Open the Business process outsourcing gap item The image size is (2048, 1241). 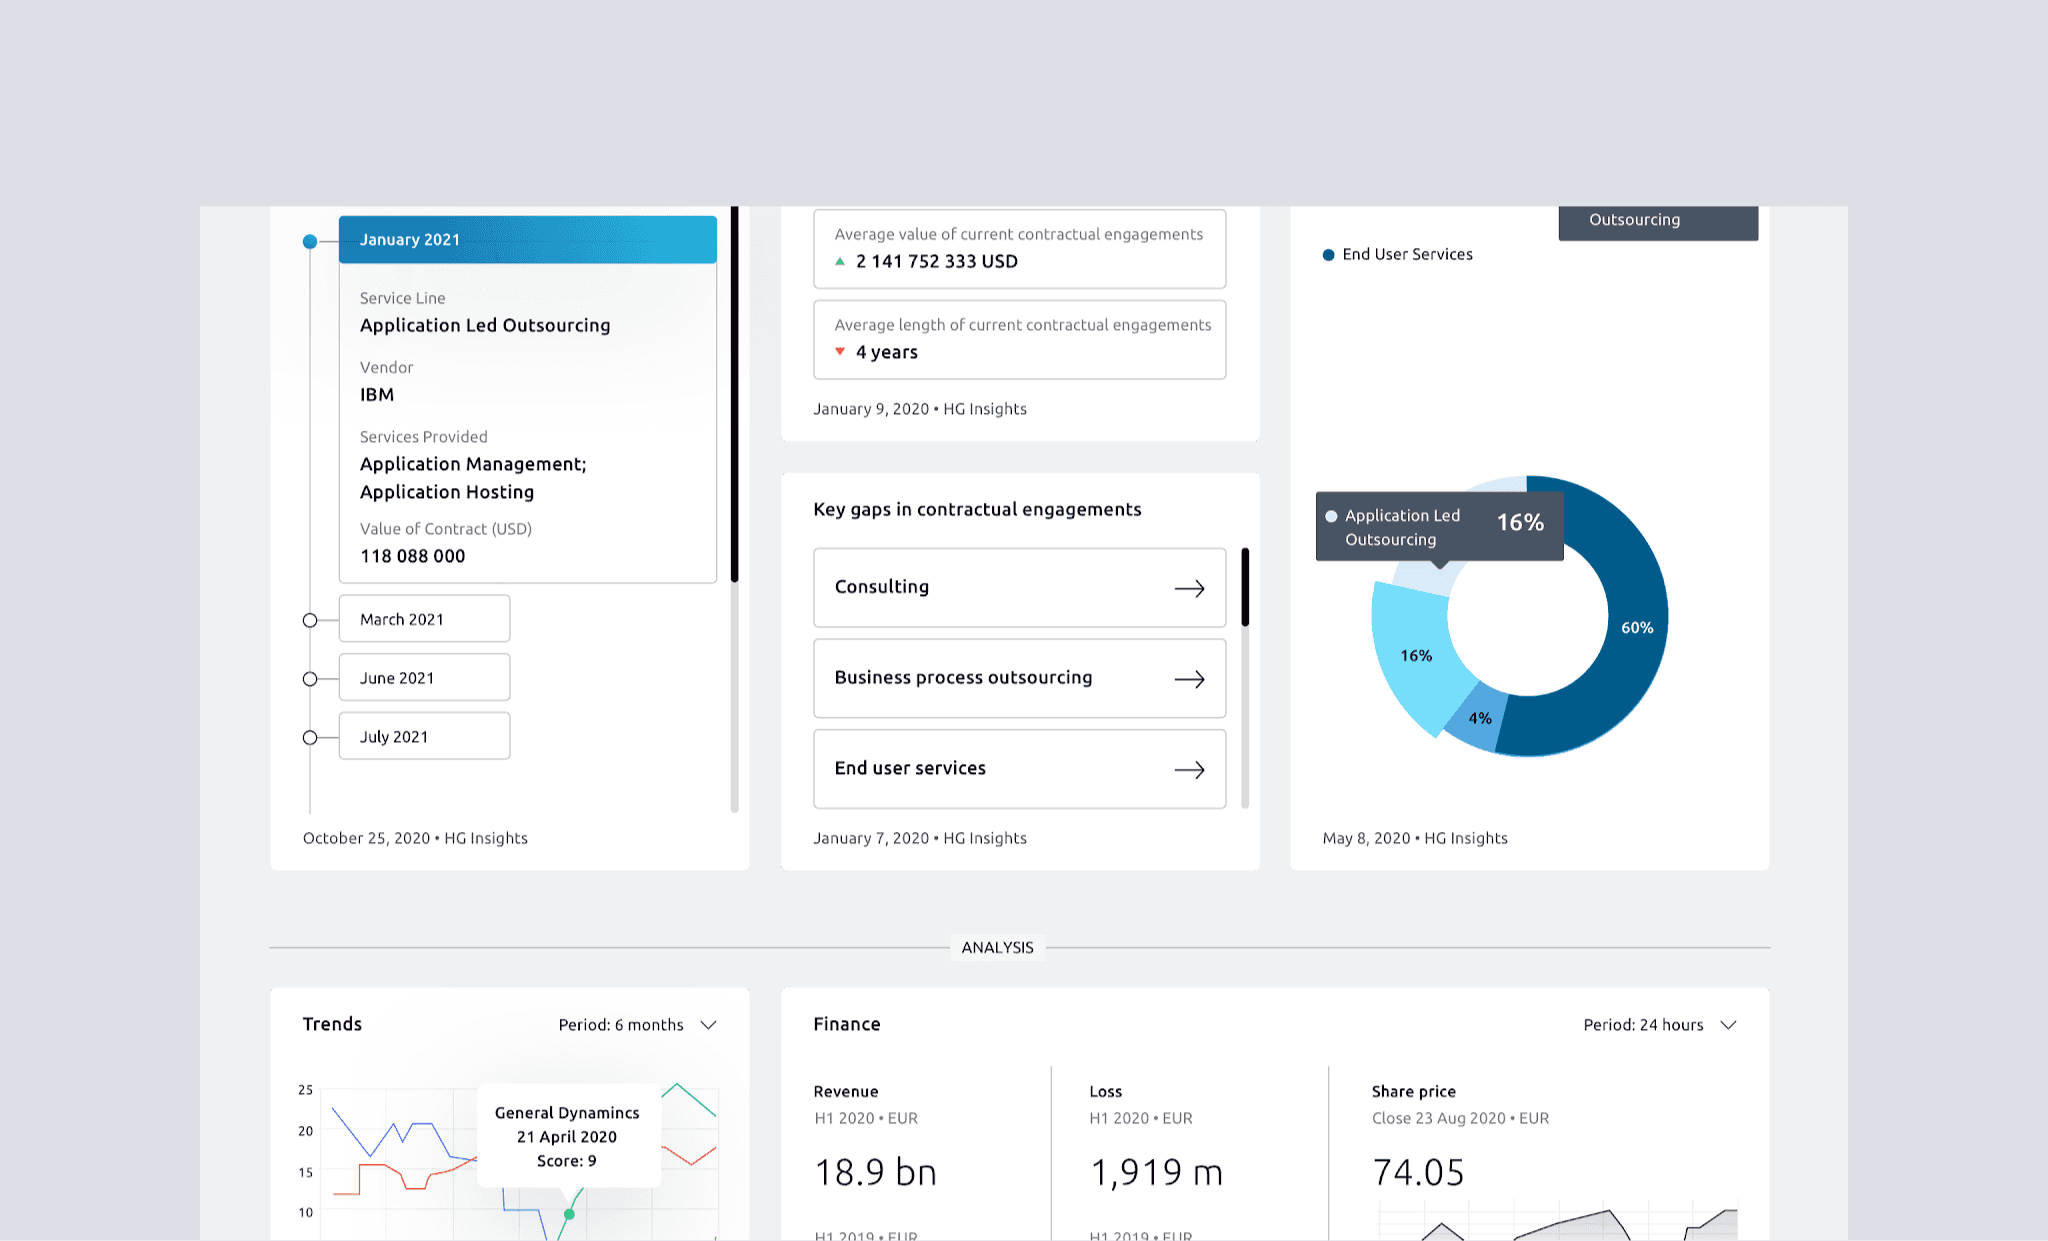963,678
